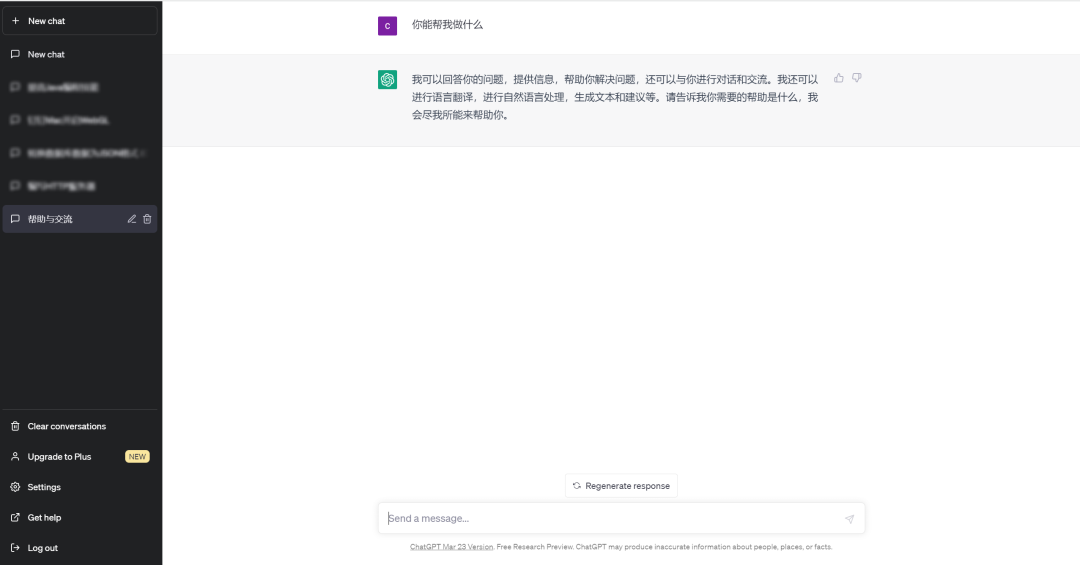The image size is (1080, 565).
Task: Open Settings from the sidebar
Action: pyautogui.click(x=44, y=487)
